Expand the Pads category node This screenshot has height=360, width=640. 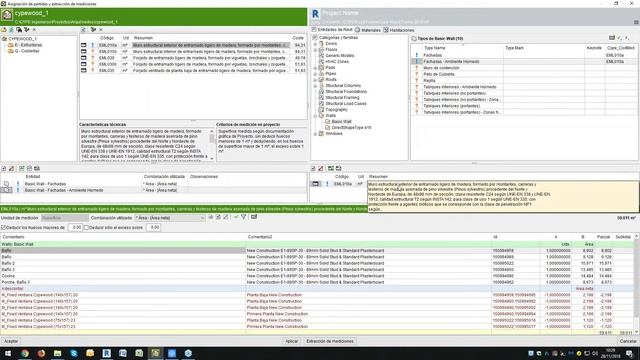pyautogui.click(x=315, y=68)
